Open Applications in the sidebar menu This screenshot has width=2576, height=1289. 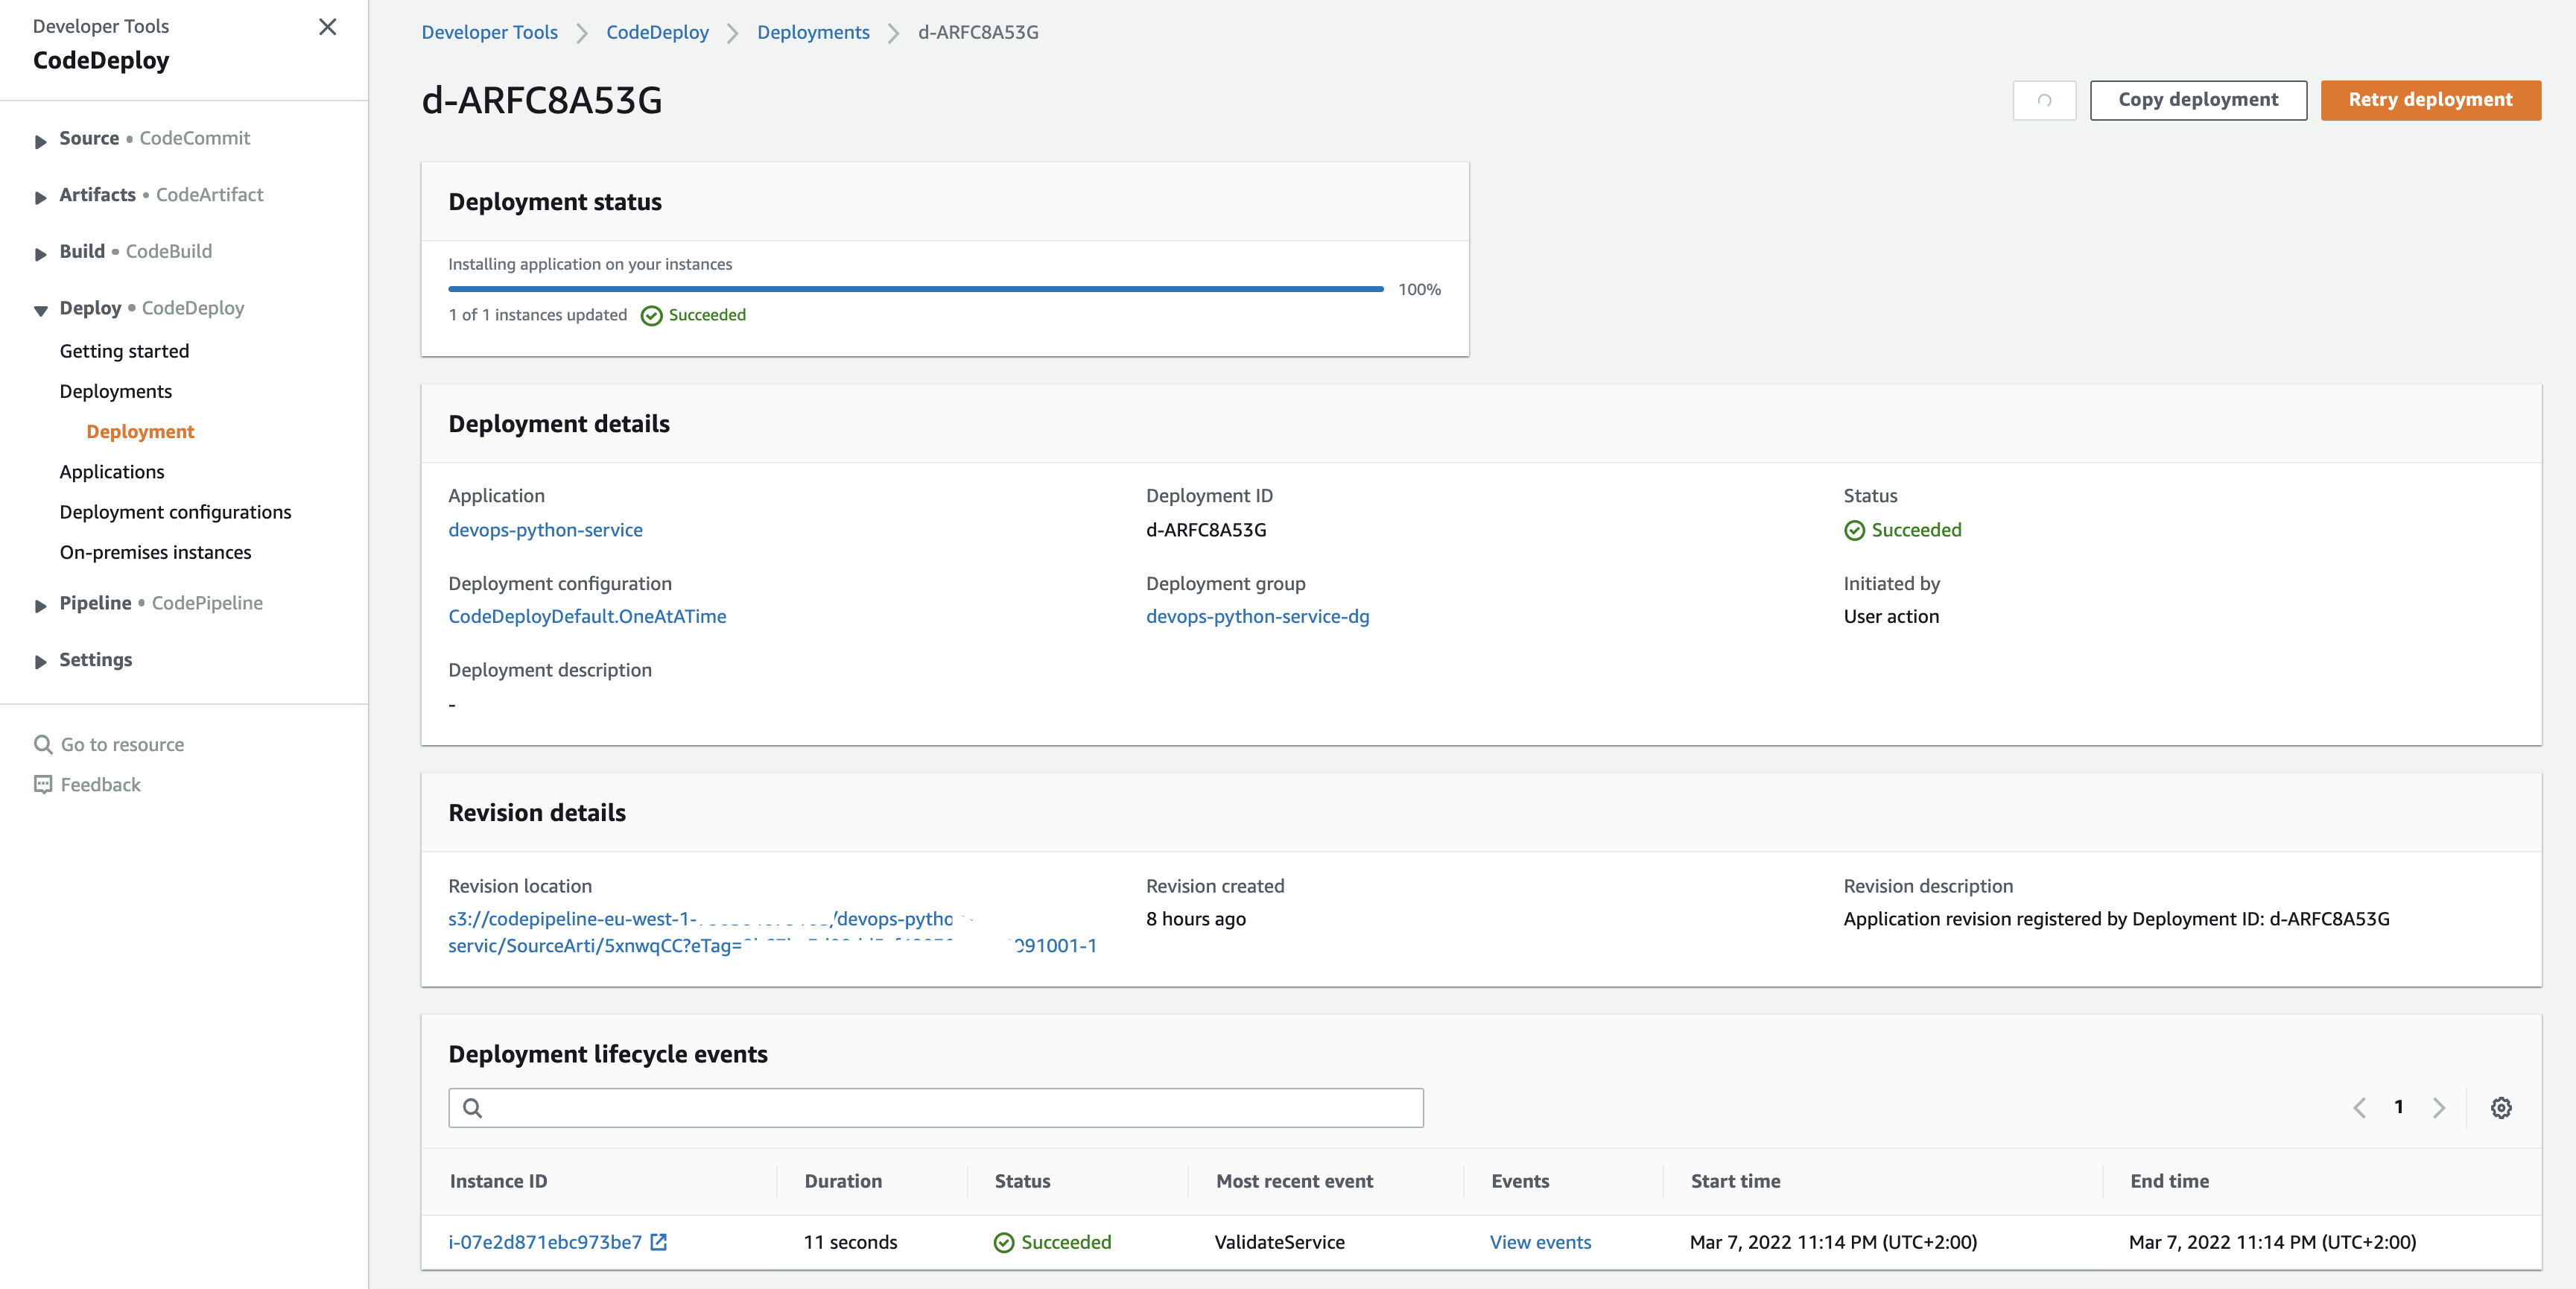(x=112, y=471)
